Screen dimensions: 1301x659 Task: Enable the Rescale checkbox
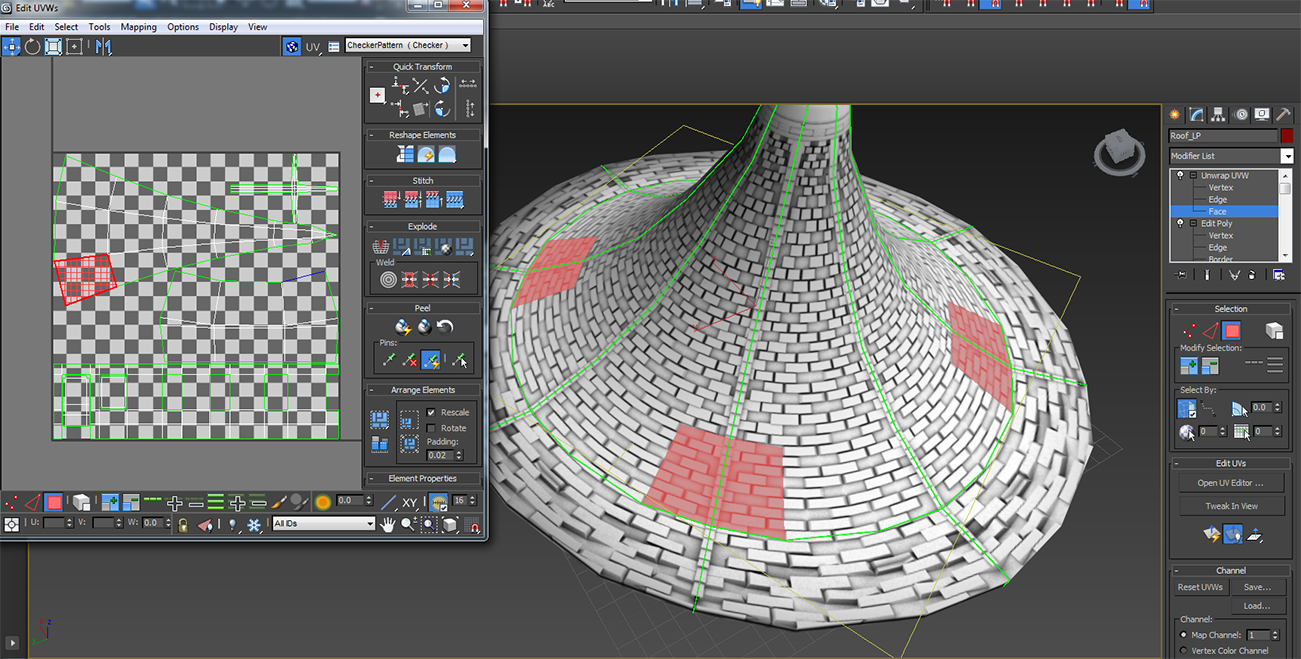point(431,412)
